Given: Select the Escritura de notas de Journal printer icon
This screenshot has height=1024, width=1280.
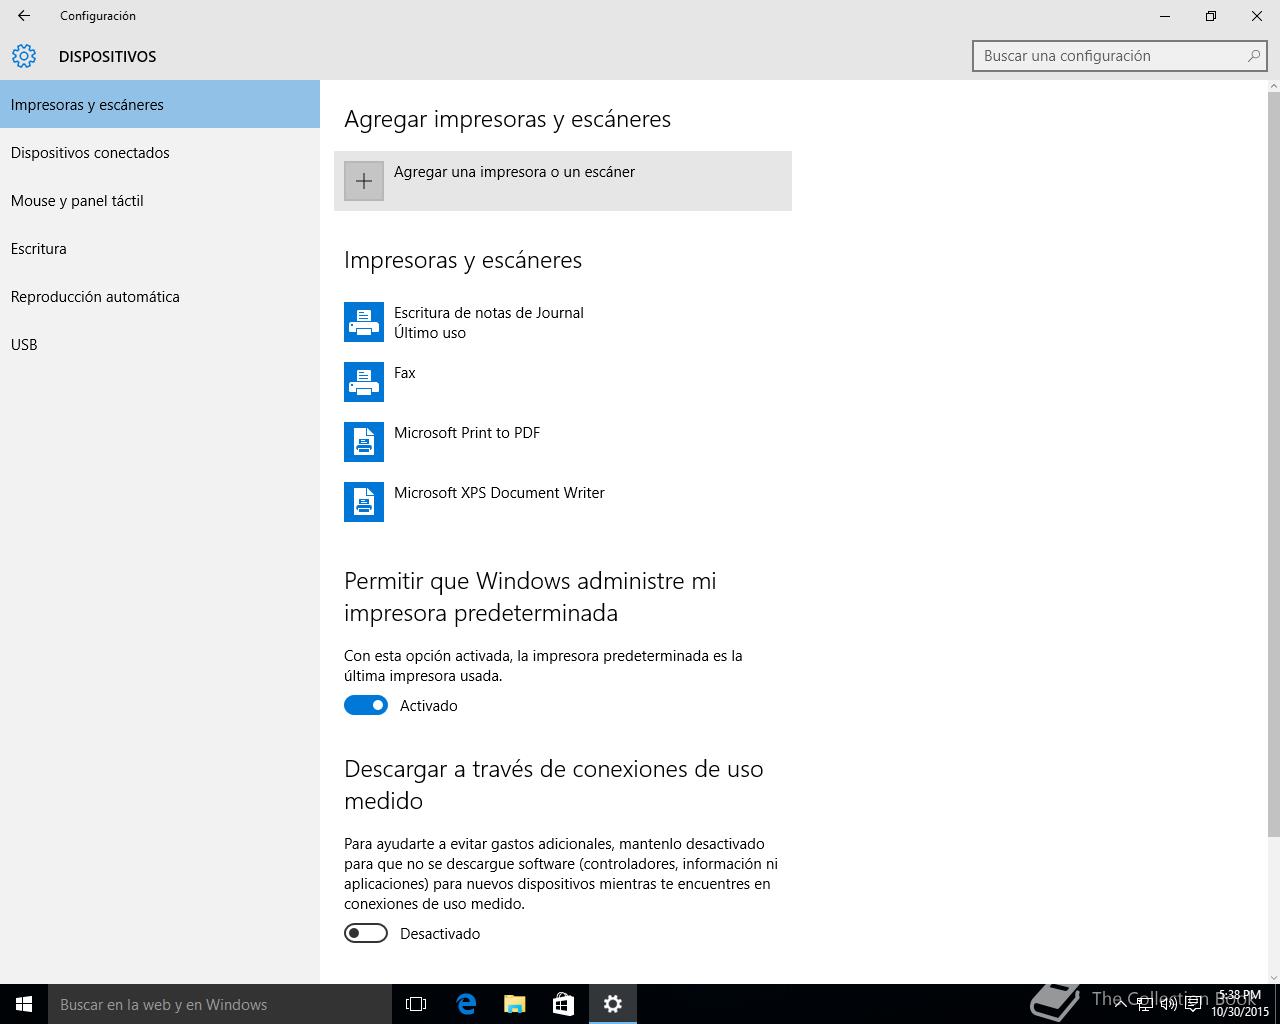Looking at the screenshot, I should click(364, 322).
